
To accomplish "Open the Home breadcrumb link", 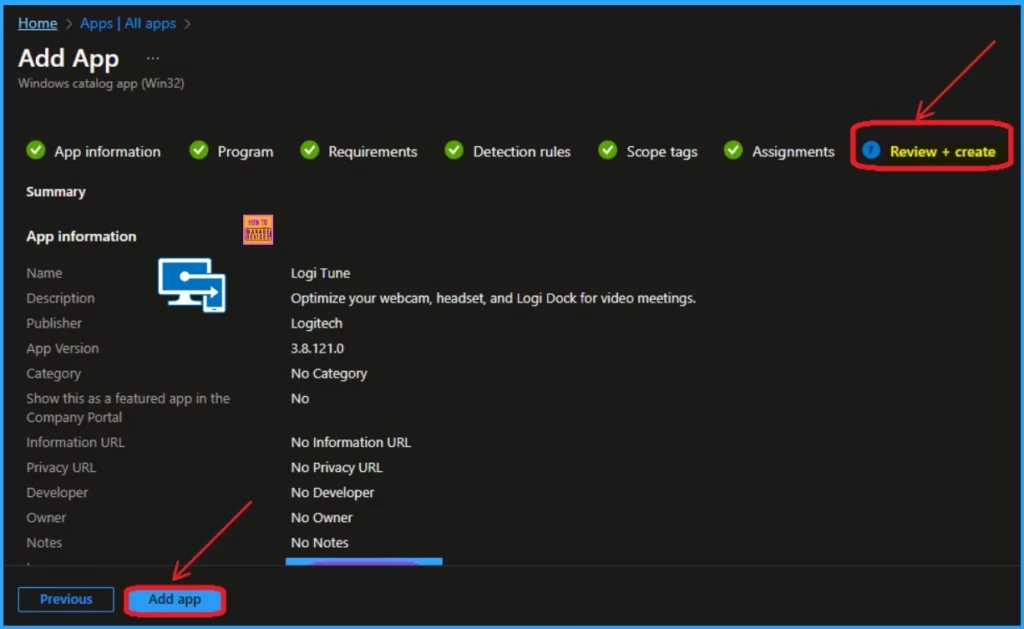I will point(37,24).
